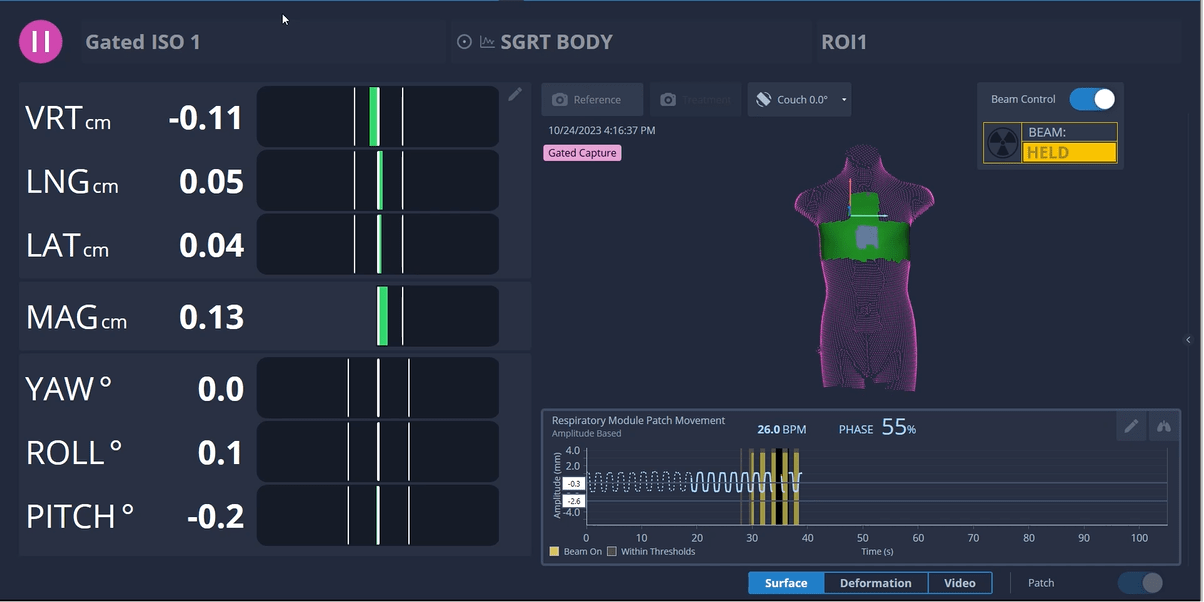Viewport: 1204px width, 602px height.
Task: Open the Video view tab
Action: (959, 582)
